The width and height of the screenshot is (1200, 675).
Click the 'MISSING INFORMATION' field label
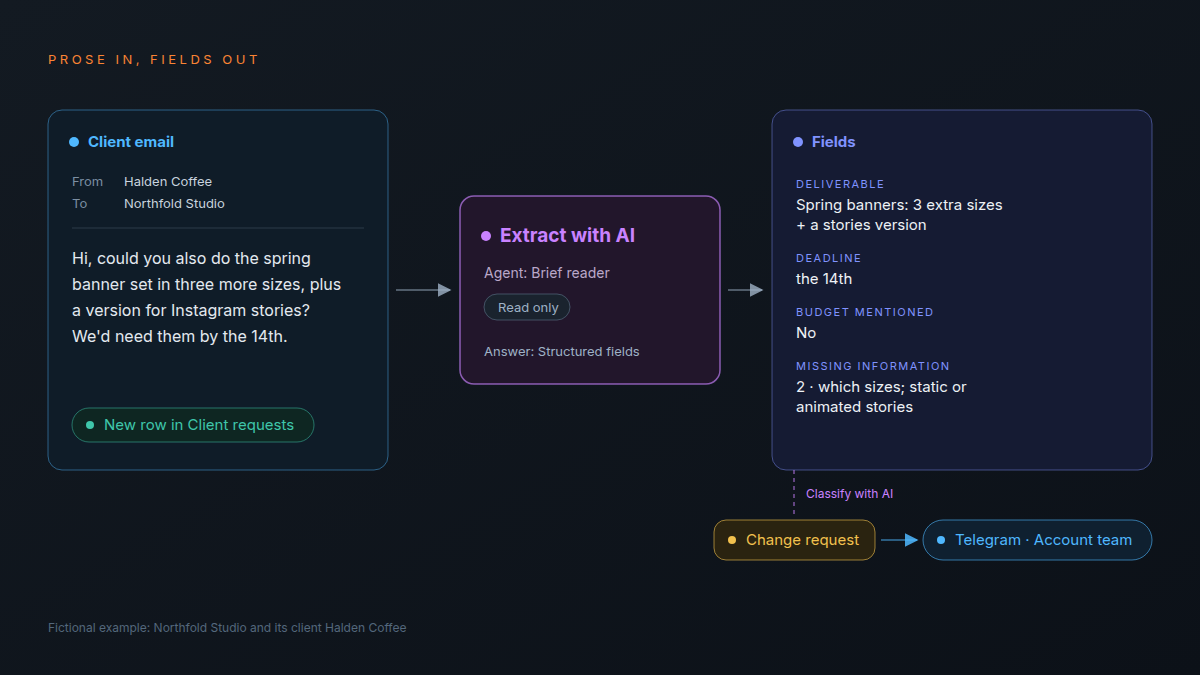873,366
